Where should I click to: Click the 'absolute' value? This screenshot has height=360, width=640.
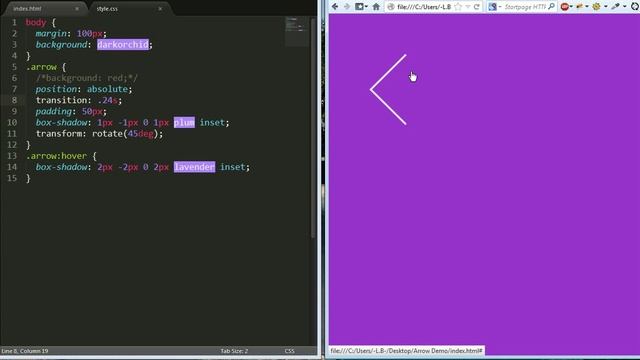point(107,89)
